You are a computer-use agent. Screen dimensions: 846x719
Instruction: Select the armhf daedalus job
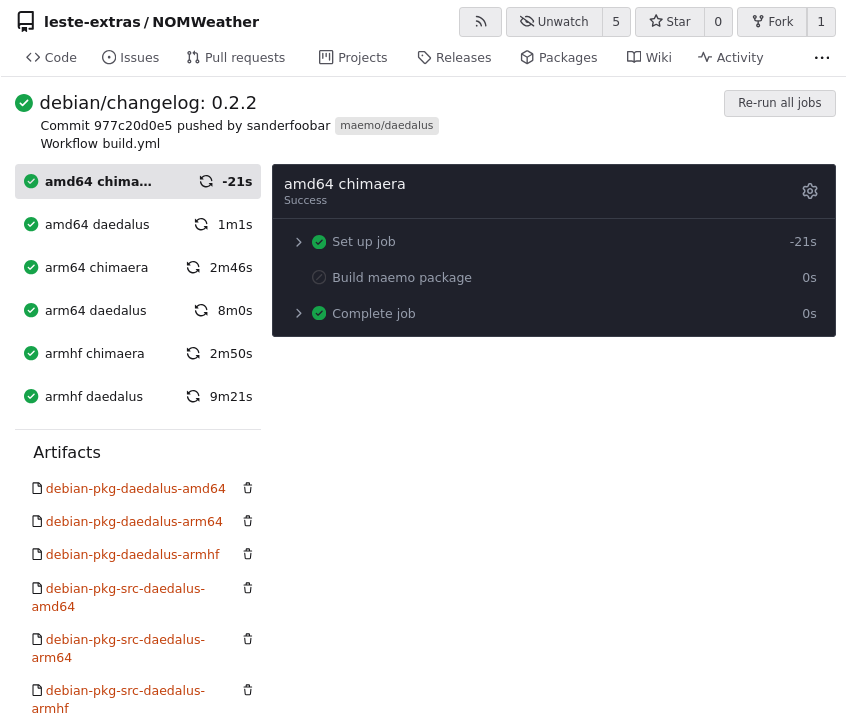94,397
